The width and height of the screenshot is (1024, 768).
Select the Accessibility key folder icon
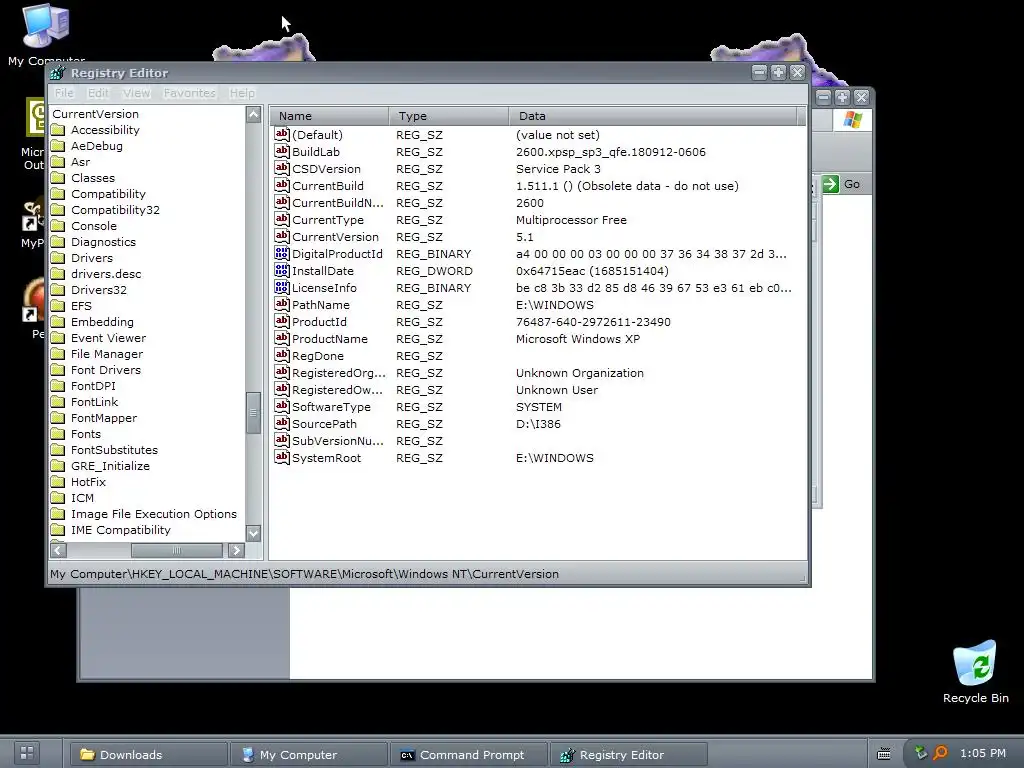[58, 130]
